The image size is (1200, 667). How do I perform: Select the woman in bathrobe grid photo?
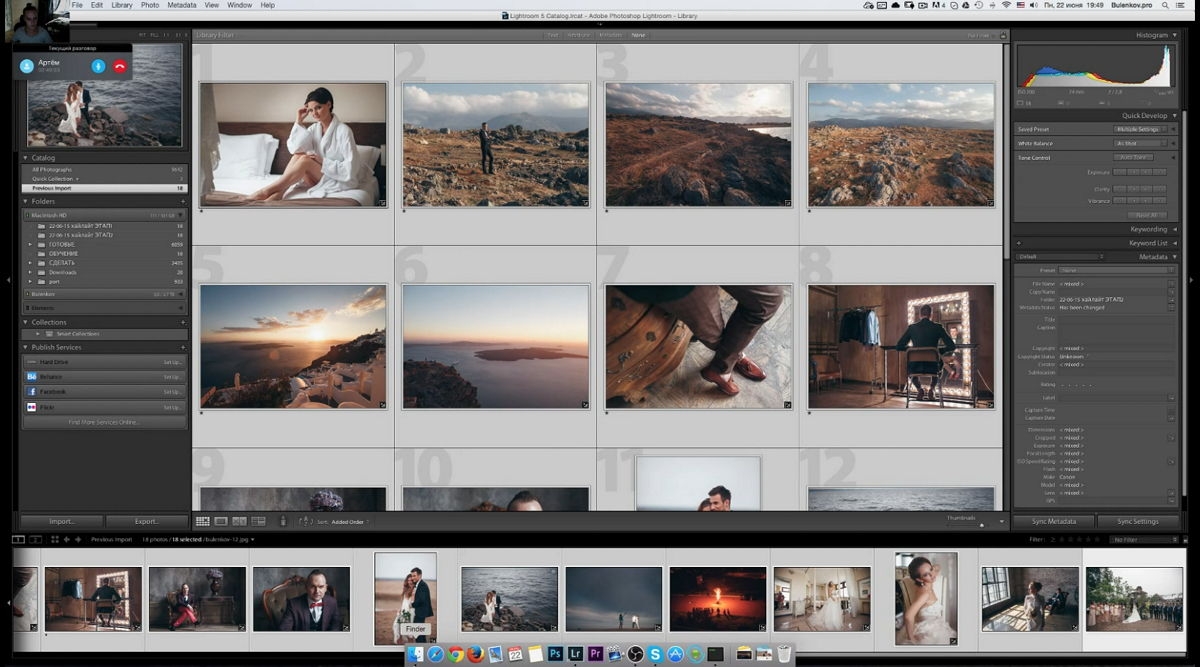293,145
